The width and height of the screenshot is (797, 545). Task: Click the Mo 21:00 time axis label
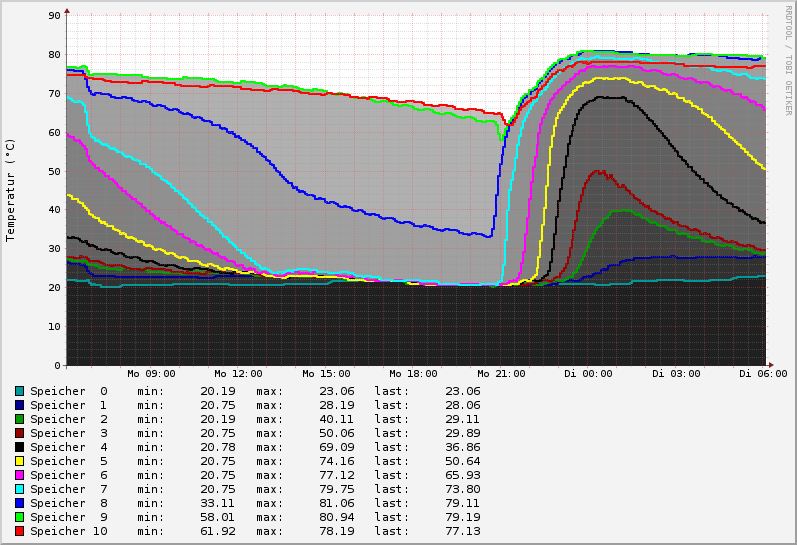pyautogui.click(x=501, y=374)
